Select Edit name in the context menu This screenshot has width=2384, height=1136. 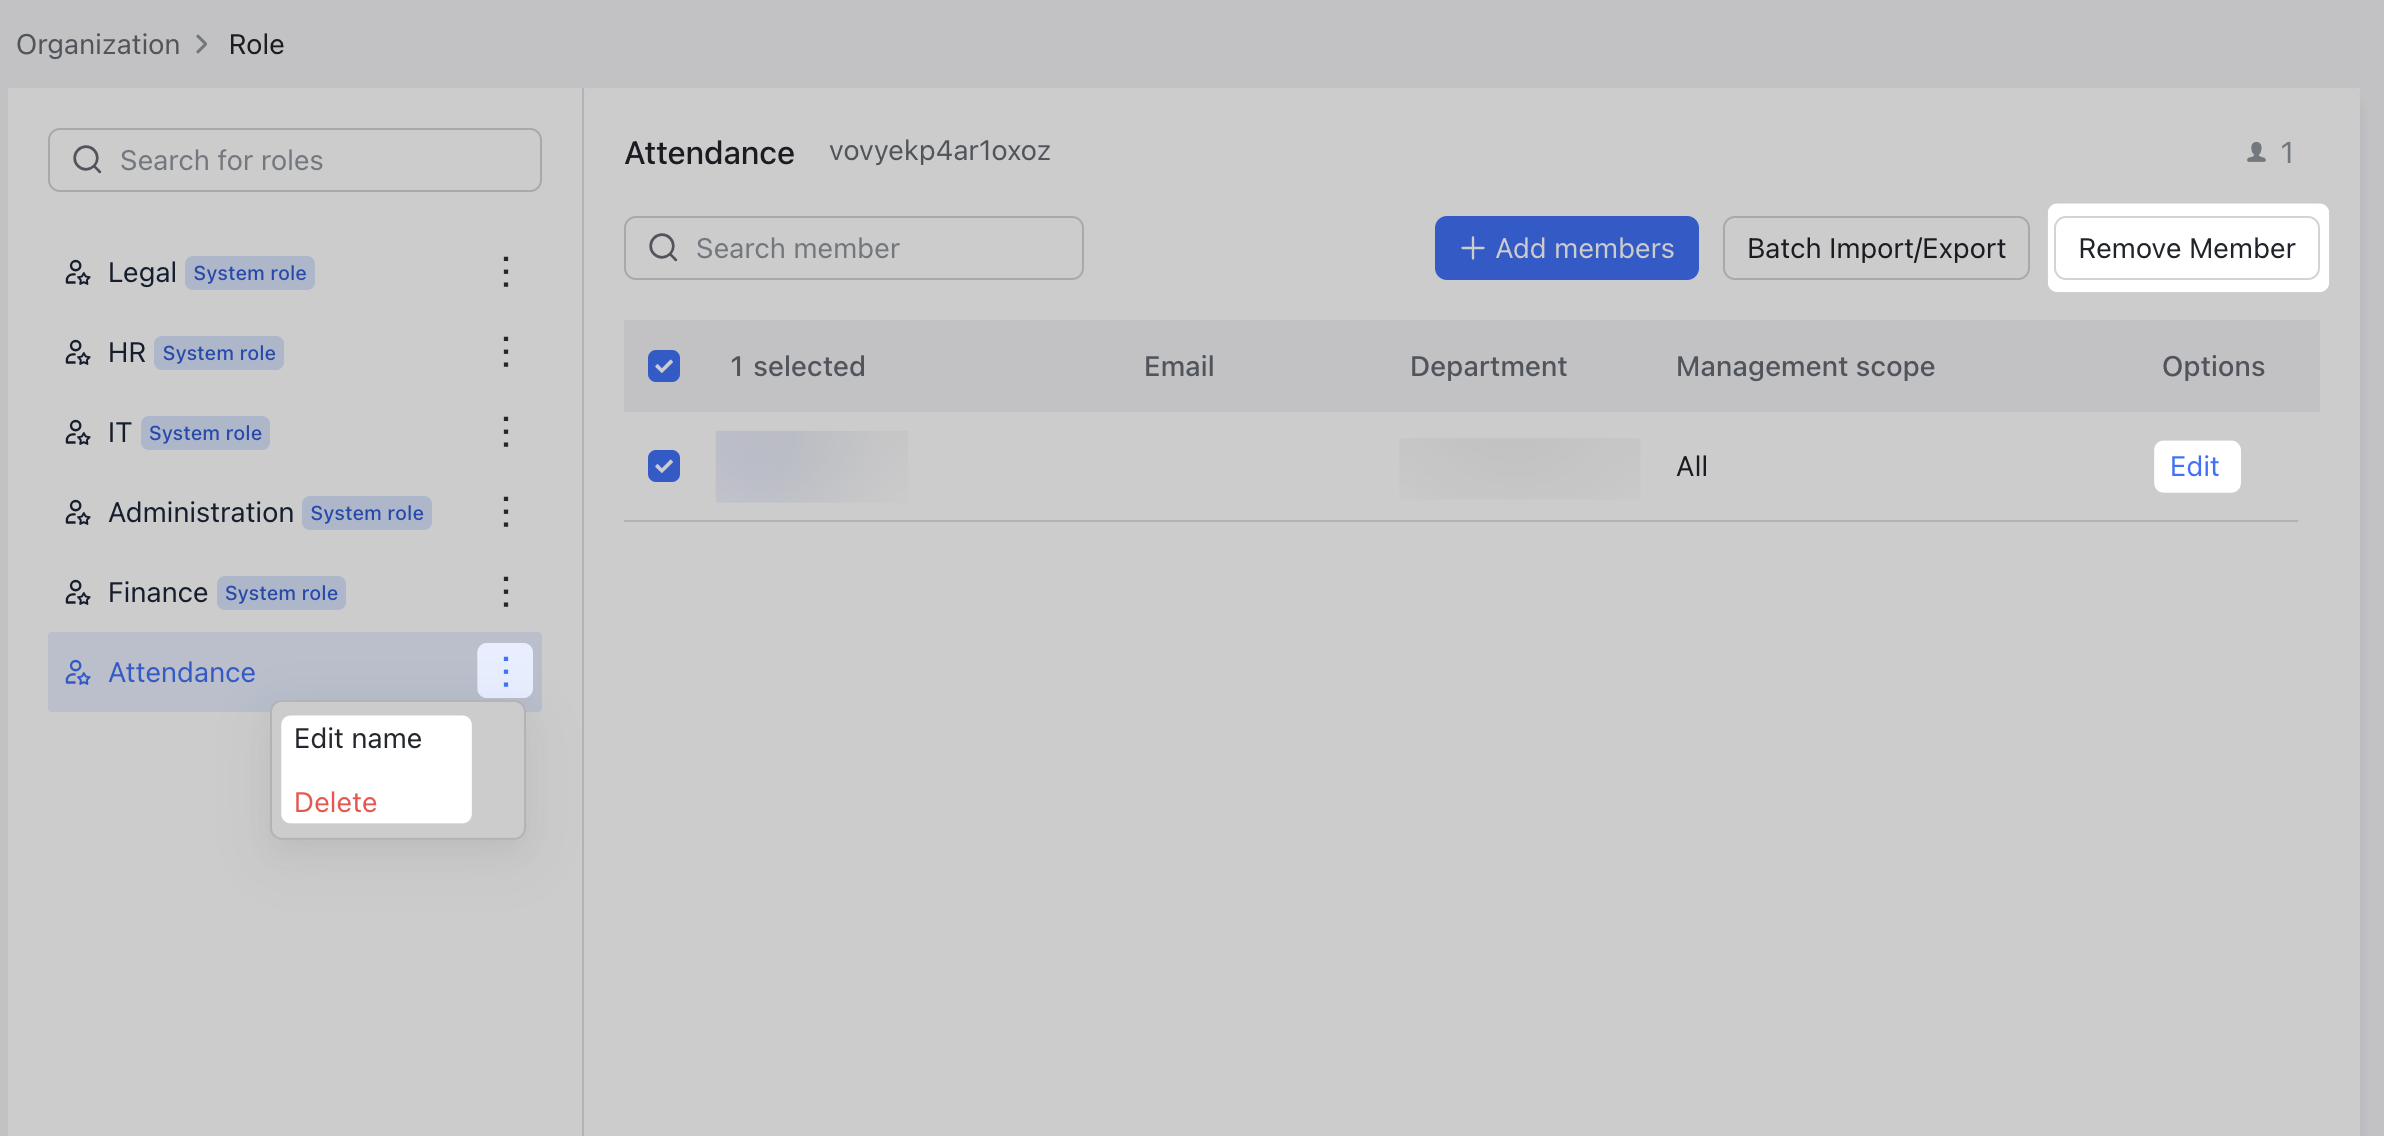click(x=358, y=738)
